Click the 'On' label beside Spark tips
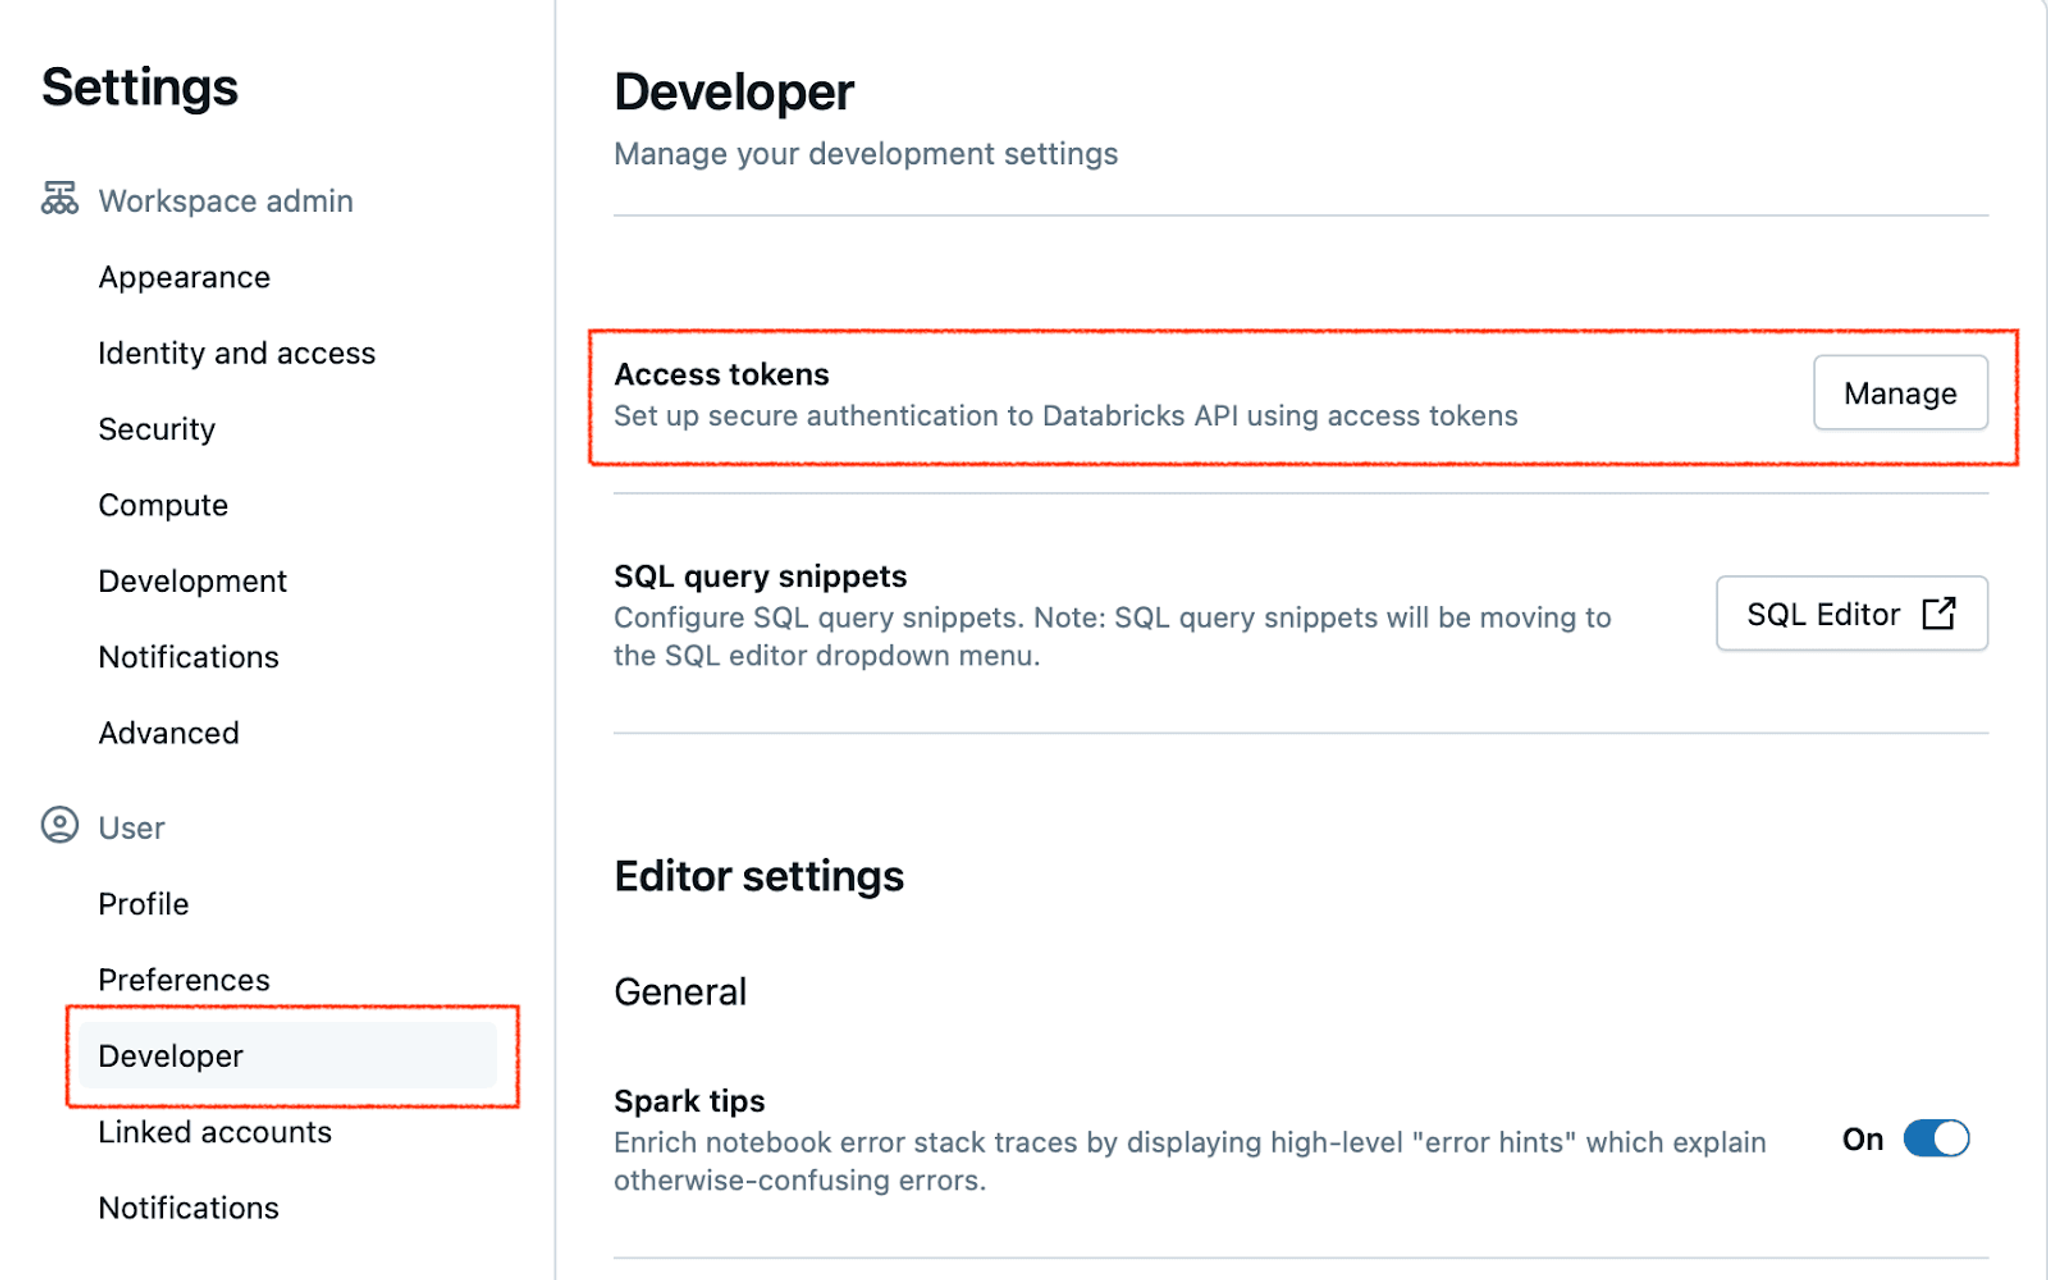This screenshot has height=1280, width=2048. pyautogui.click(x=1863, y=1139)
